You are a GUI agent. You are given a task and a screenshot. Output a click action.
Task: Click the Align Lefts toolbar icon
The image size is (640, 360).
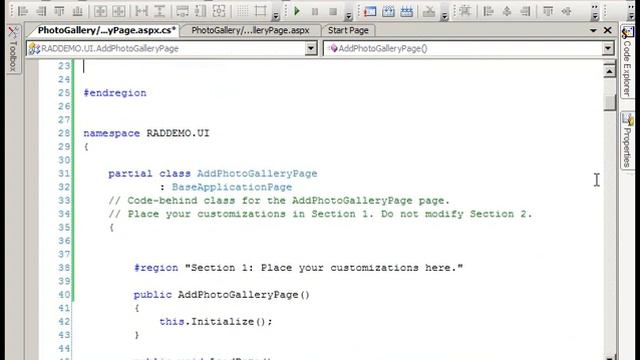coord(23,11)
